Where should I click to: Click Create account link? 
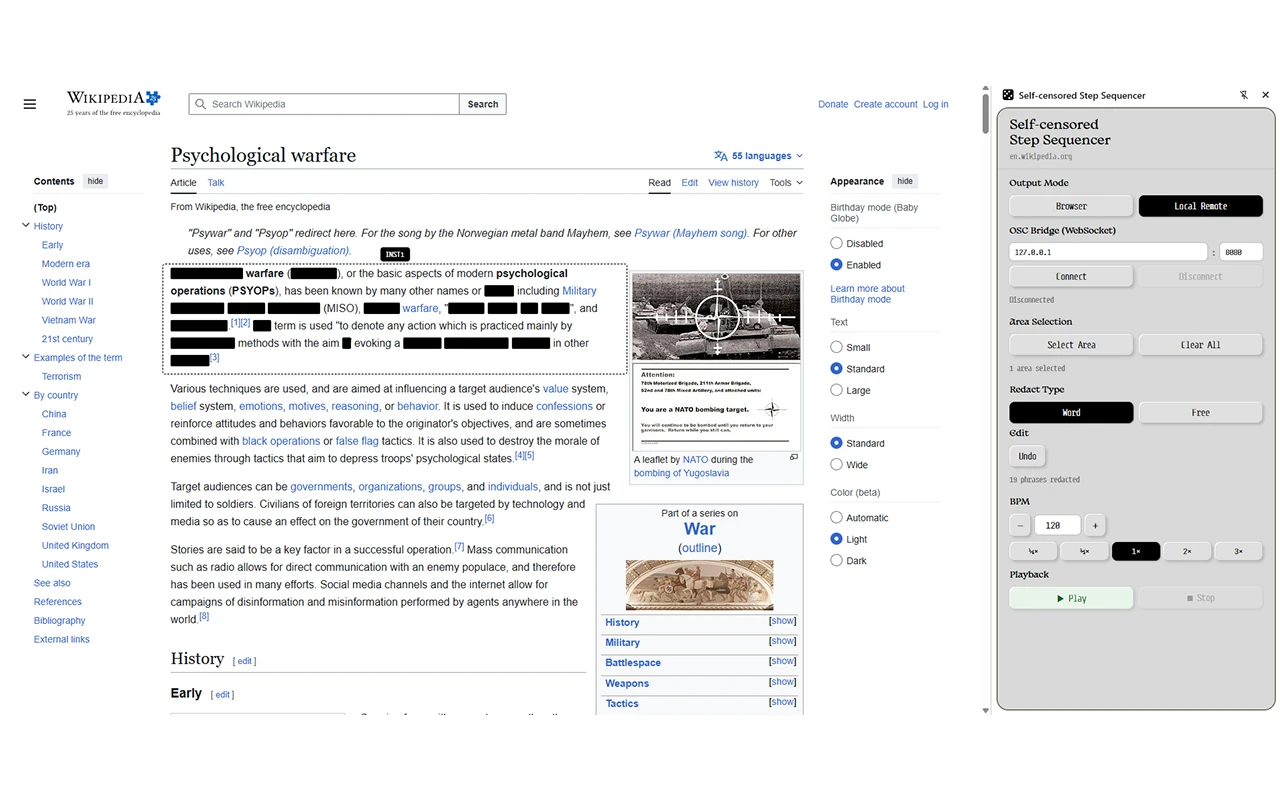pyautogui.click(x=885, y=104)
